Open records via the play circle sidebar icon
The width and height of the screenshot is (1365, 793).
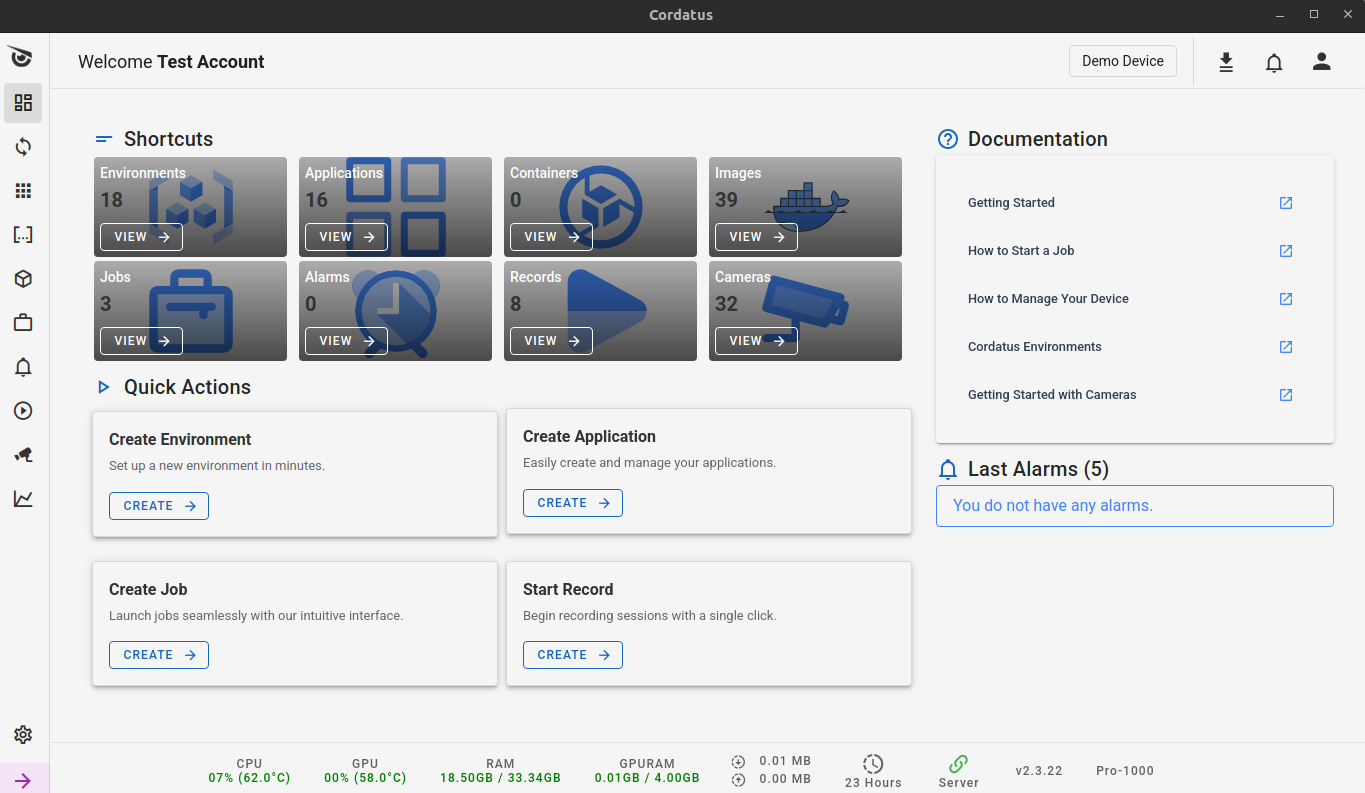click(x=22, y=410)
